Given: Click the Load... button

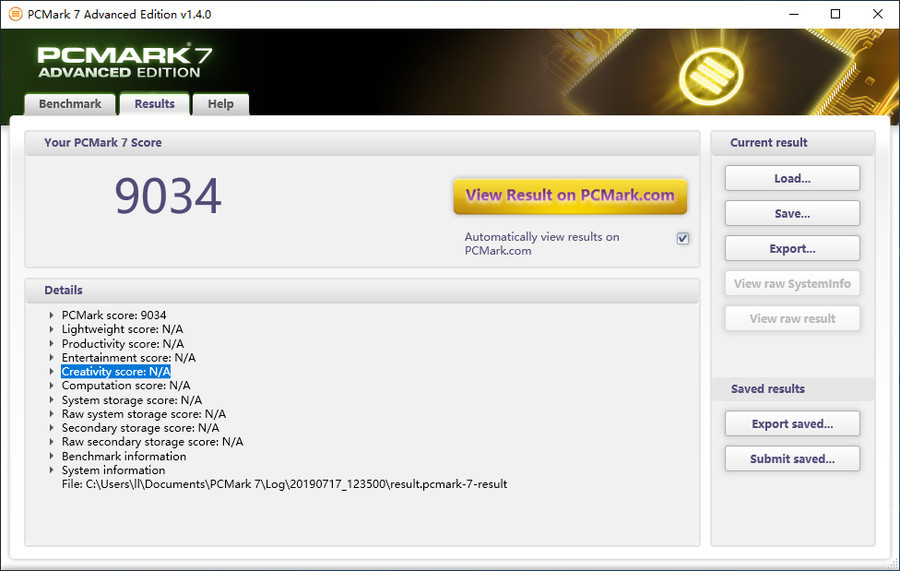Looking at the screenshot, I should (792, 178).
